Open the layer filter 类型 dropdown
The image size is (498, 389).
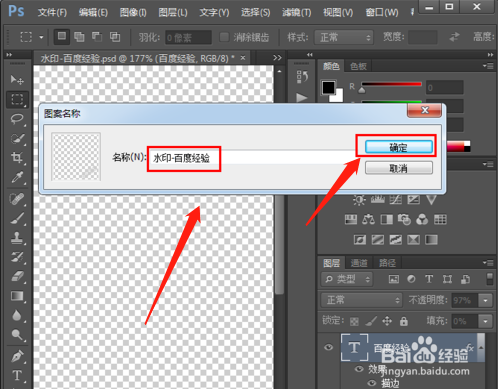coord(347,279)
